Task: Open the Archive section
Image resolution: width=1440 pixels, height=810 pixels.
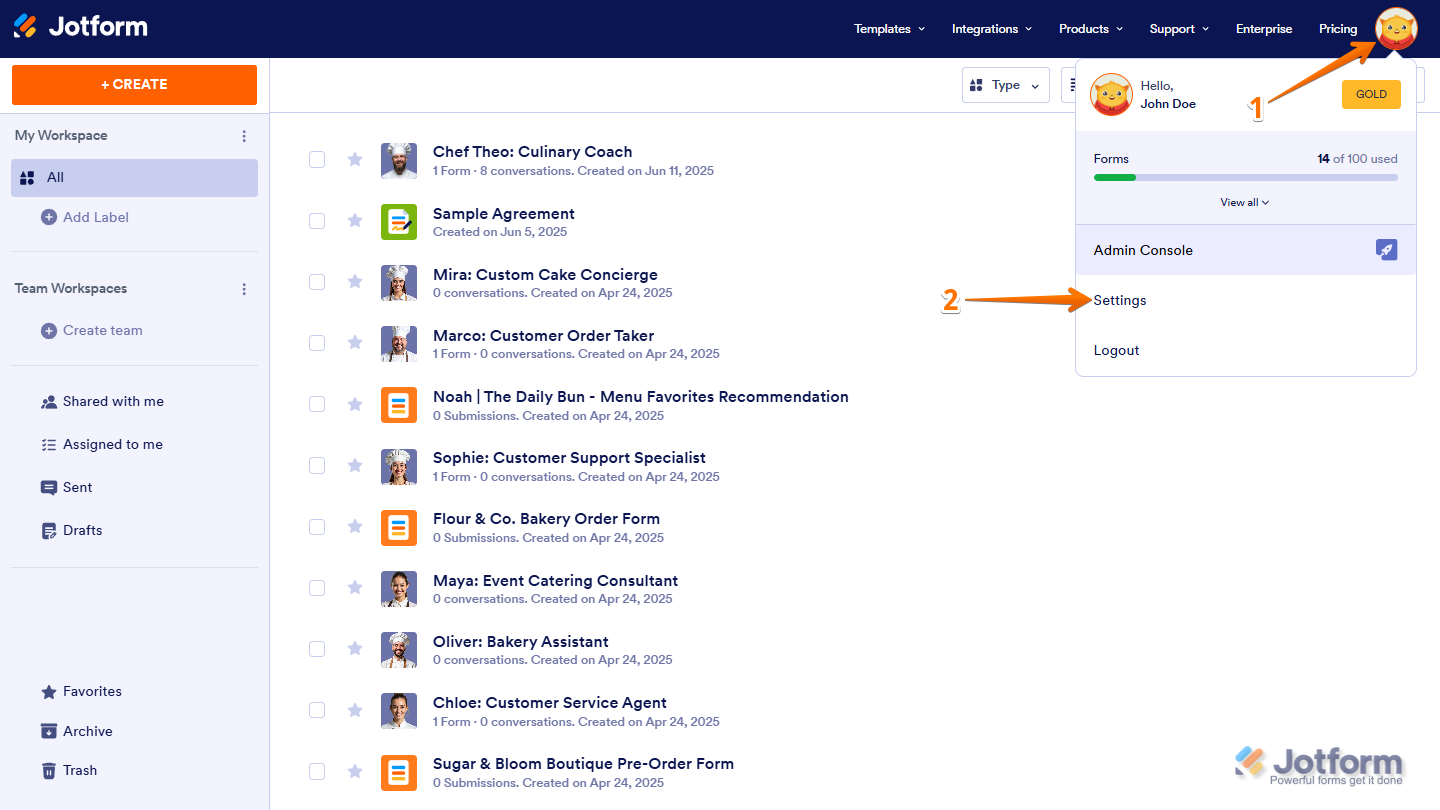Action: (87, 731)
